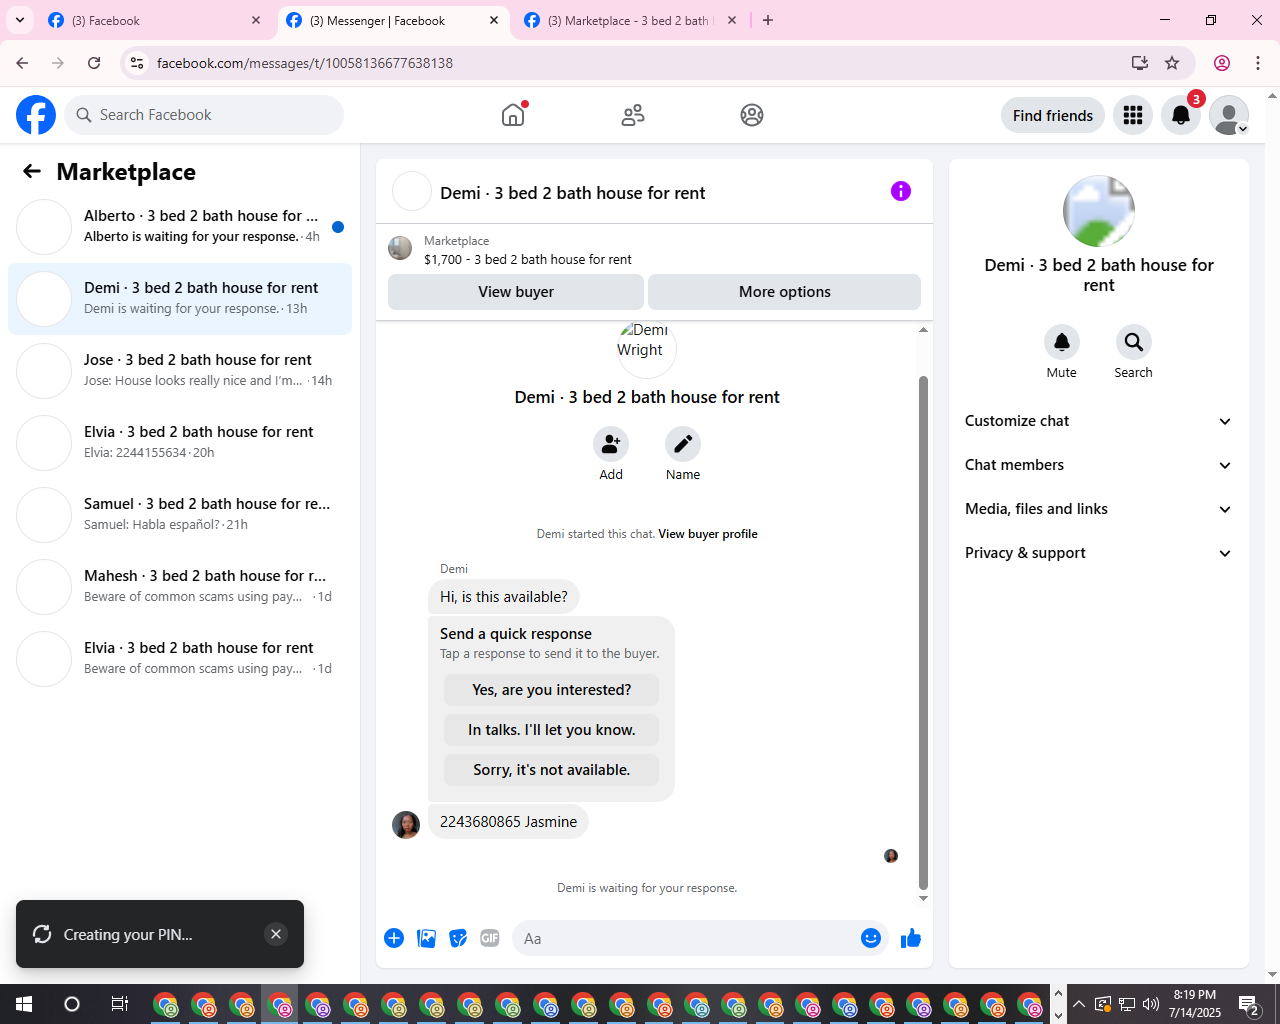Add people to the chat
1280x1024 pixels.
coord(611,444)
